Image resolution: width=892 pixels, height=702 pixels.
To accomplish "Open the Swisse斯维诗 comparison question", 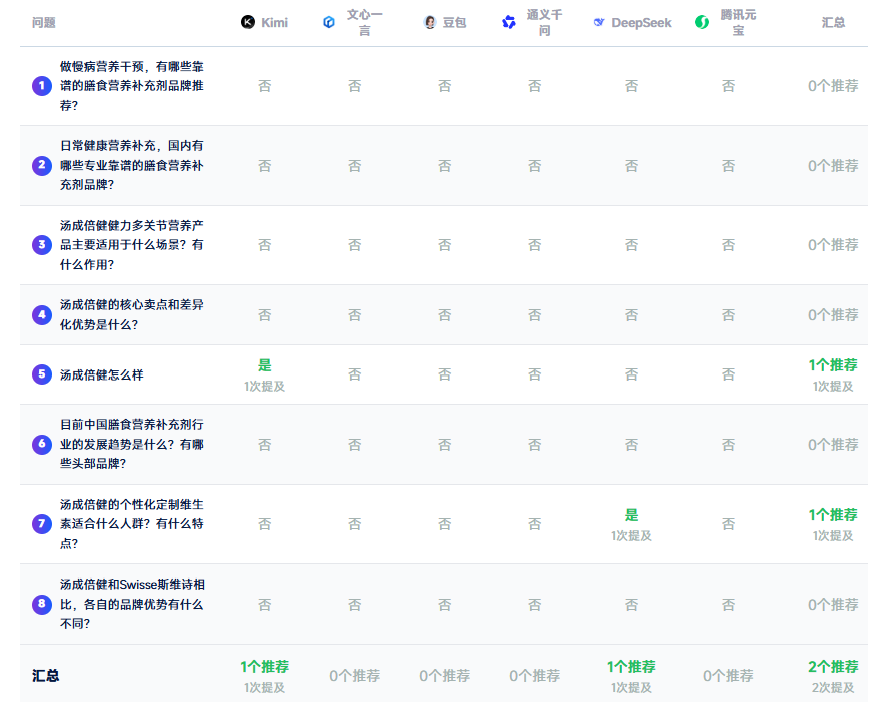I will point(131,604).
